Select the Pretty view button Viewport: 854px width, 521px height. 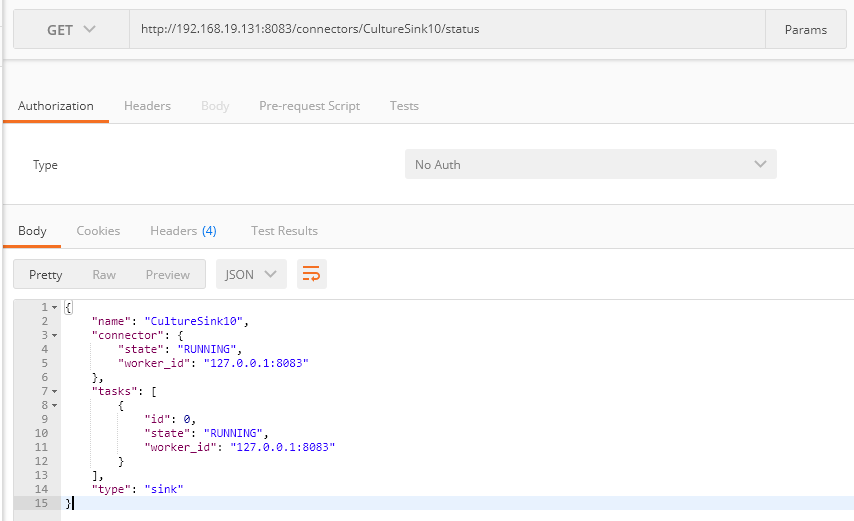(x=46, y=274)
